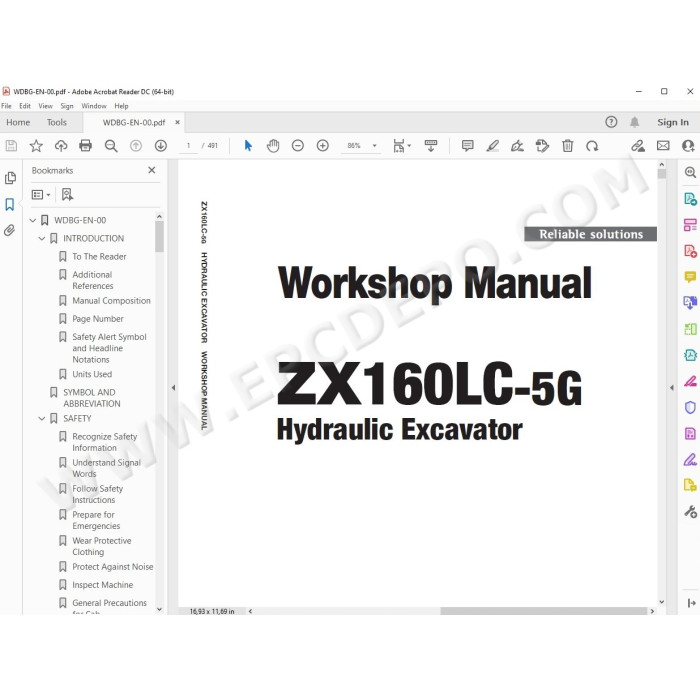The image size is (700, 700).
Task: Collapse the WDBG-EN-00 root bookmark
Action: click(x=33, y=220)
